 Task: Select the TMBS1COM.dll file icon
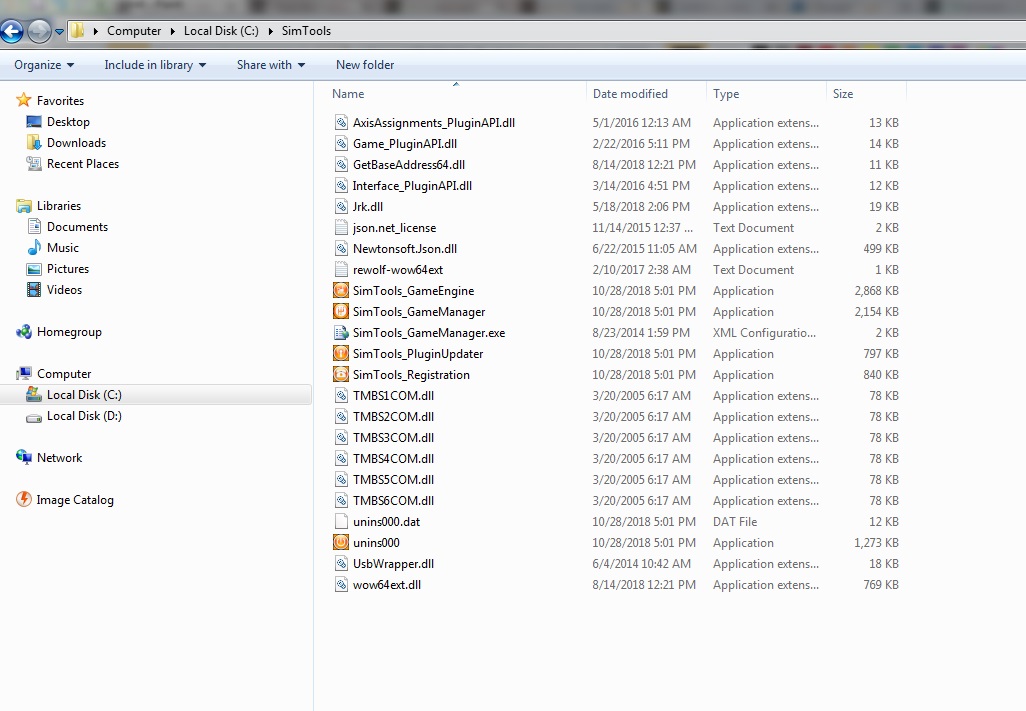point(341,395)
